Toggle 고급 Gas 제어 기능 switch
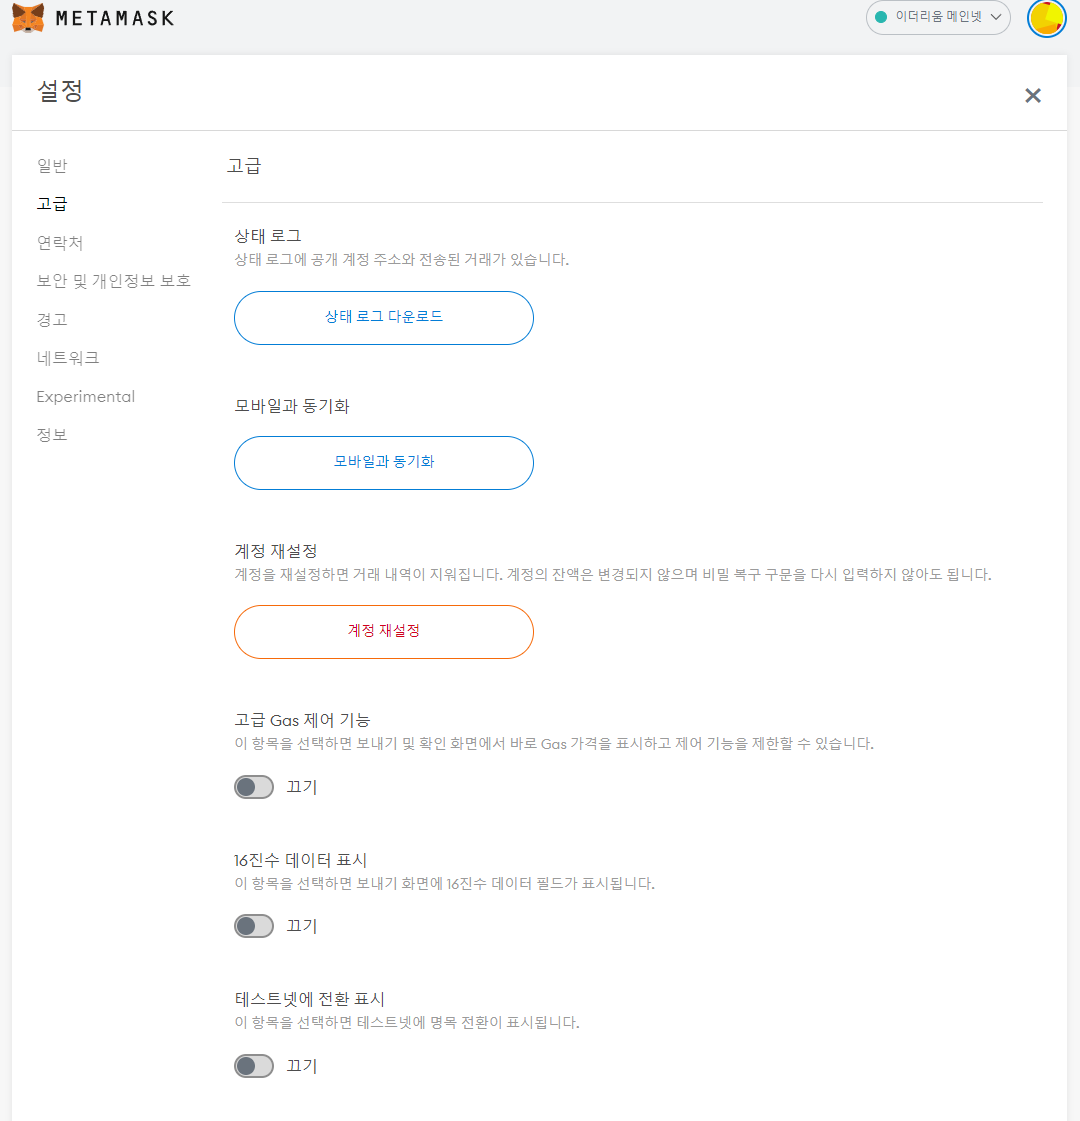The width and height of the screenshot is (1080, 1121). [x=254, y=787]
